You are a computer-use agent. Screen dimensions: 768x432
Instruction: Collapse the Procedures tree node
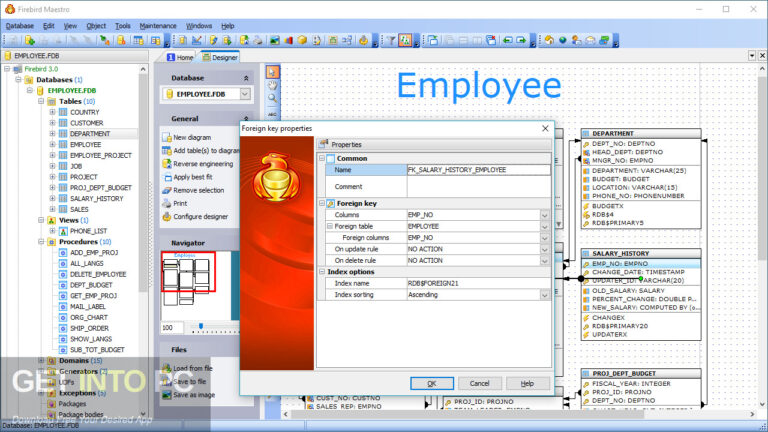pos(42,242)
